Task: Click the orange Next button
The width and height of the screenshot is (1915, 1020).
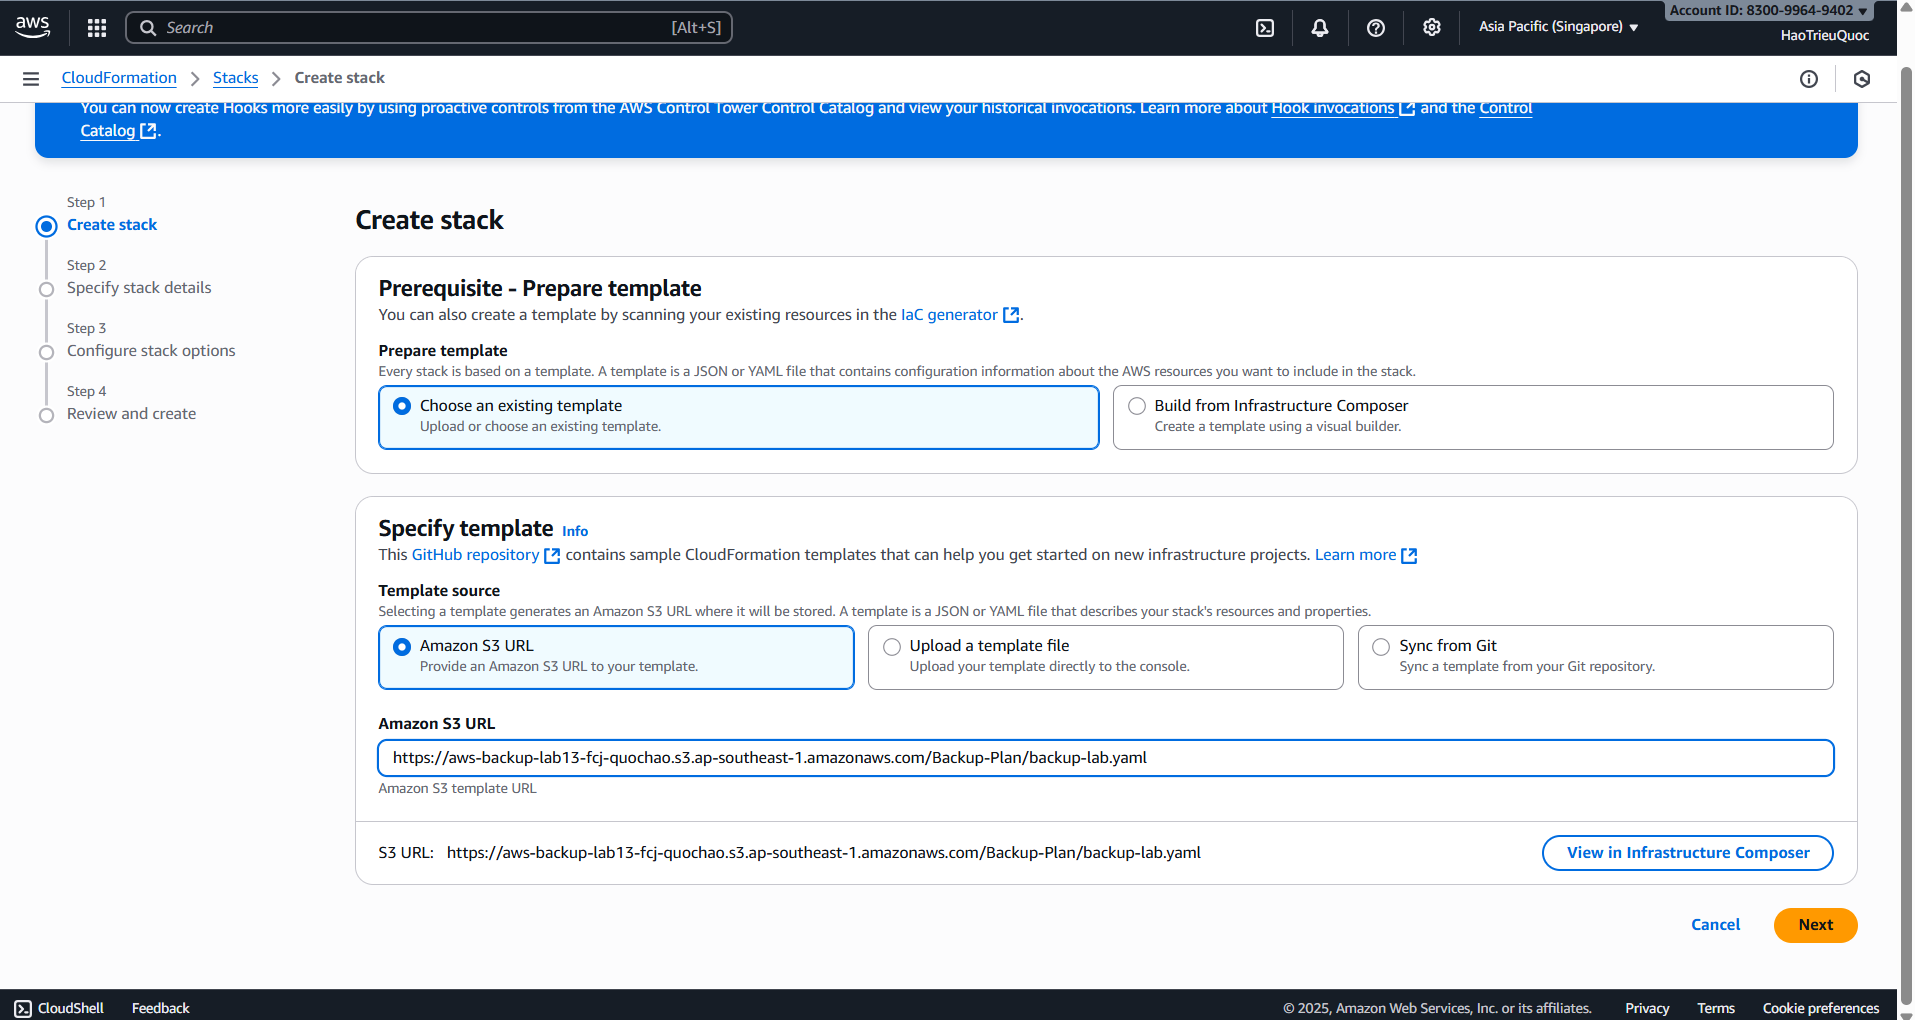Action: 1815,925
